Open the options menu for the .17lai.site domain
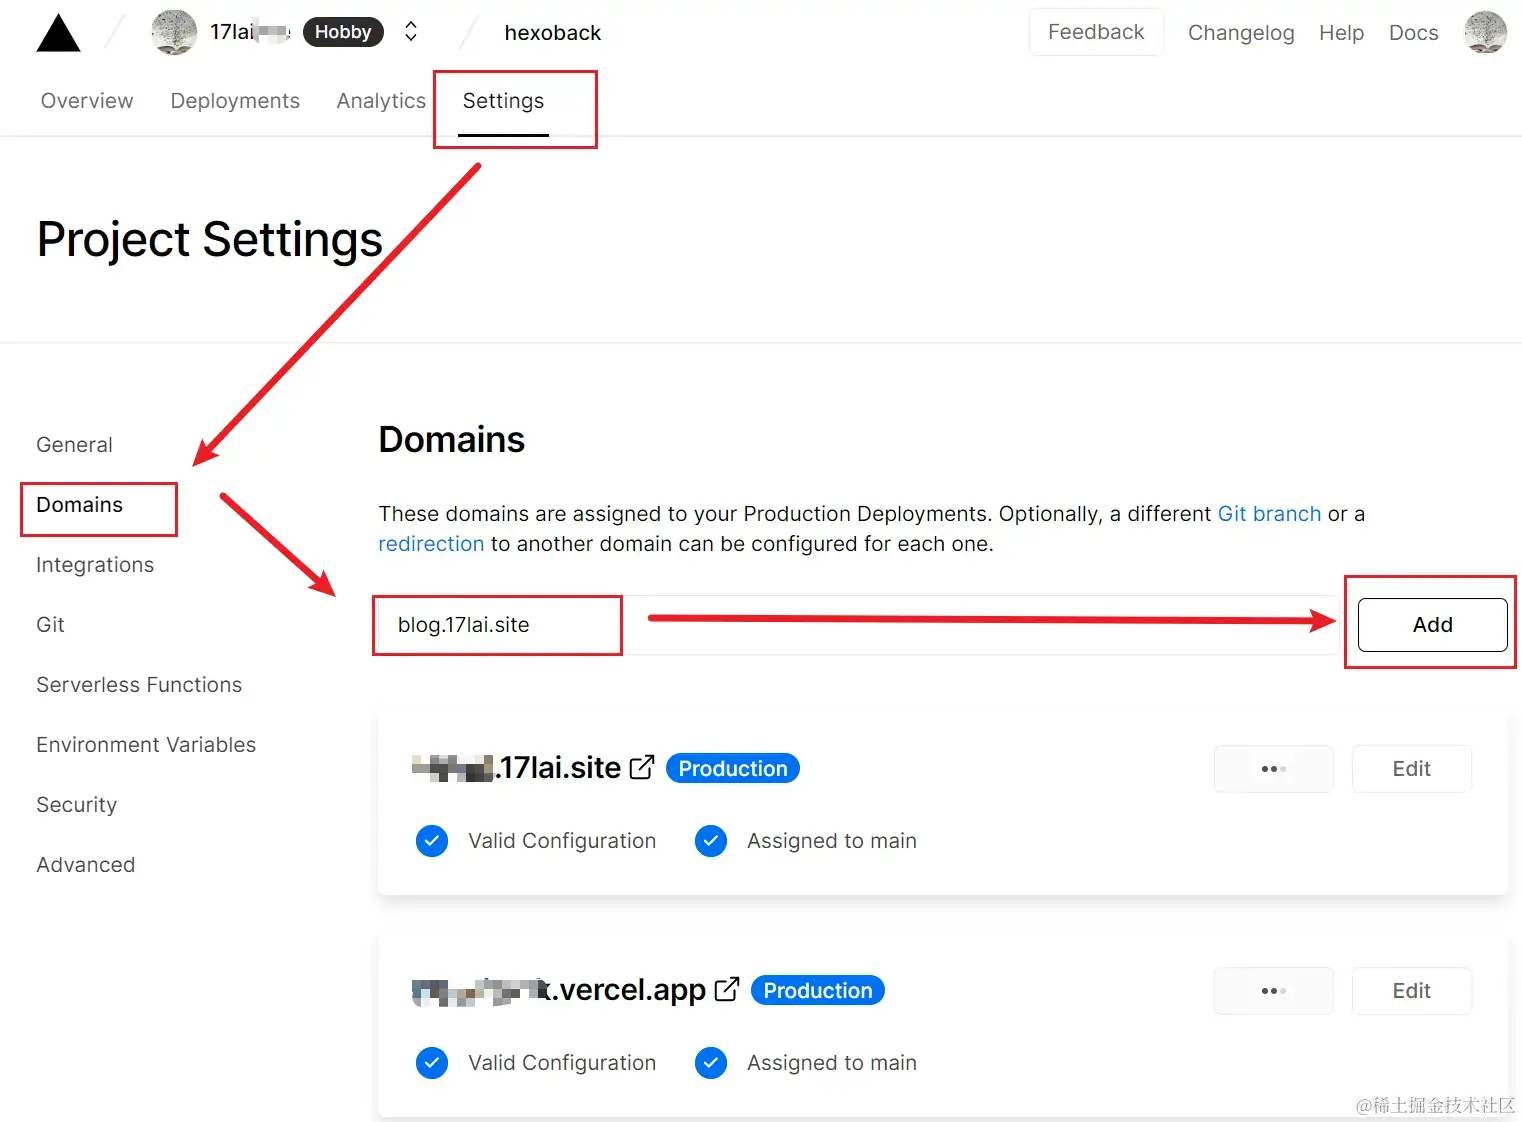The width and height of the screenshot is (1522, 1122). tap(1272, 768)
